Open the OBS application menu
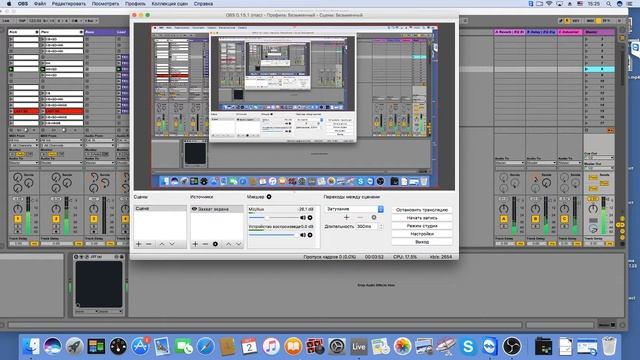 (23, 4)
